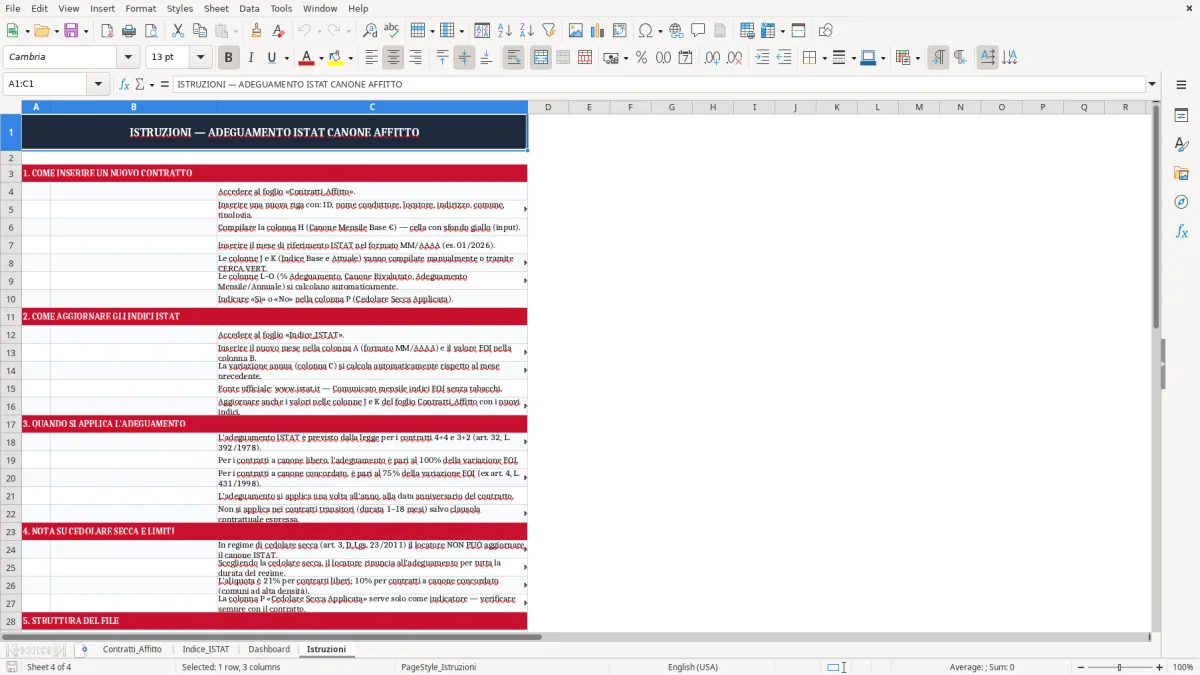Export directly as PDF
The width and height of the screenshot is (1200, 675).
pos(106,31)
